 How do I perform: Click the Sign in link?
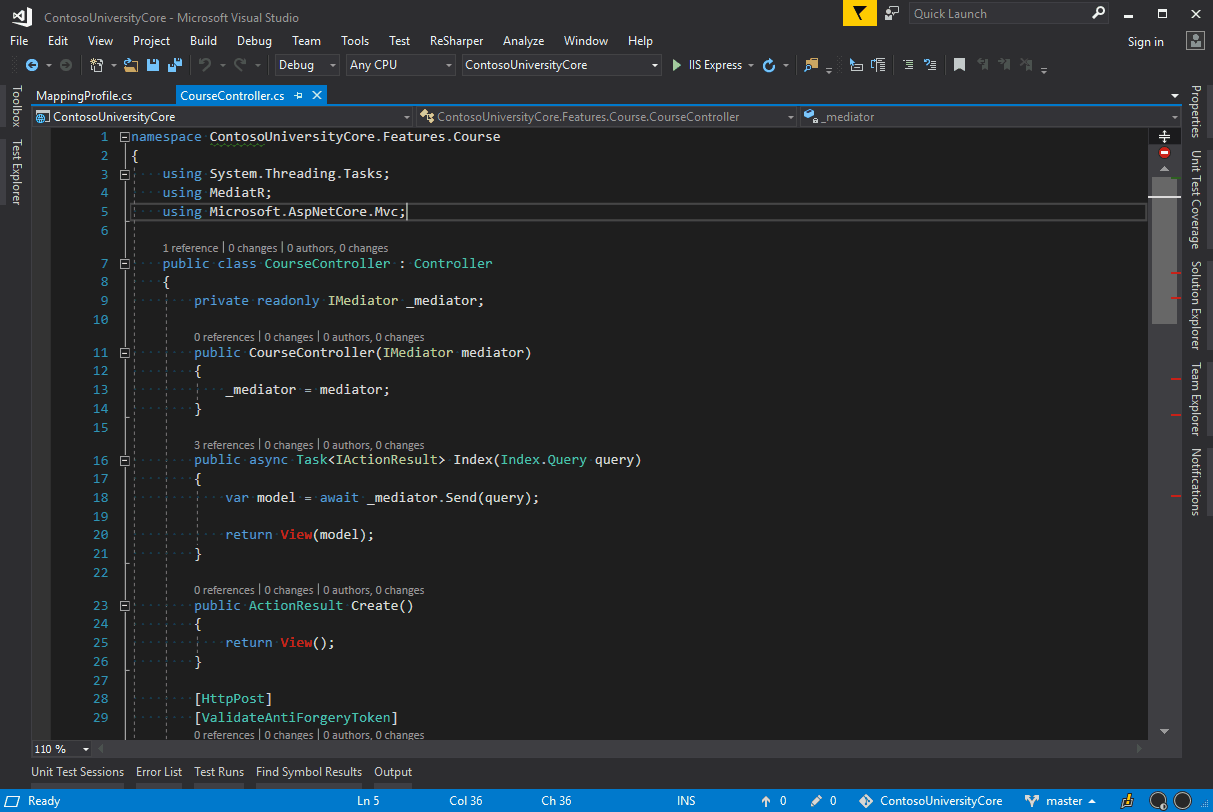pos(1146,42)
